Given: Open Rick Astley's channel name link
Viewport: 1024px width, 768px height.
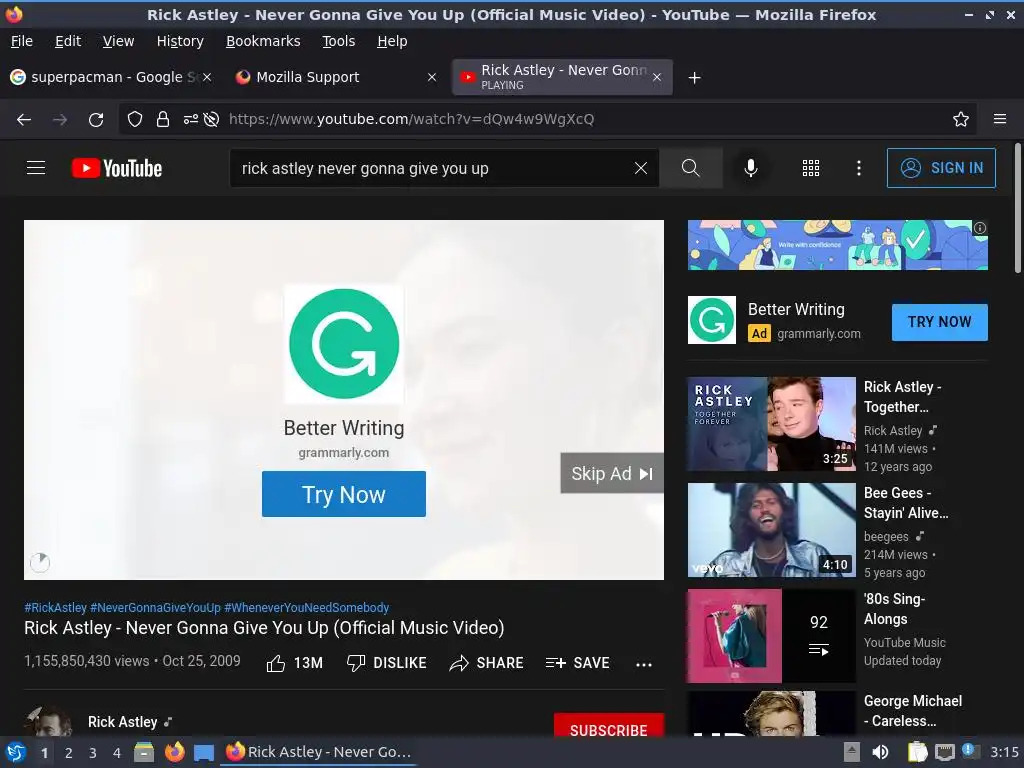Looking at the screenshot, I should [x=123, y=722].
